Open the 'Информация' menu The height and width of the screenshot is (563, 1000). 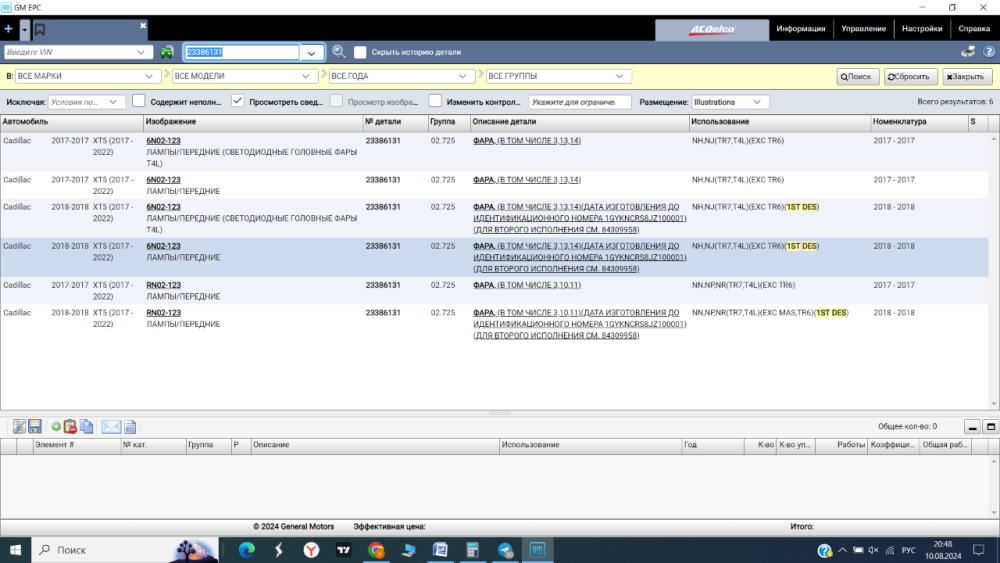coord(801,29)
